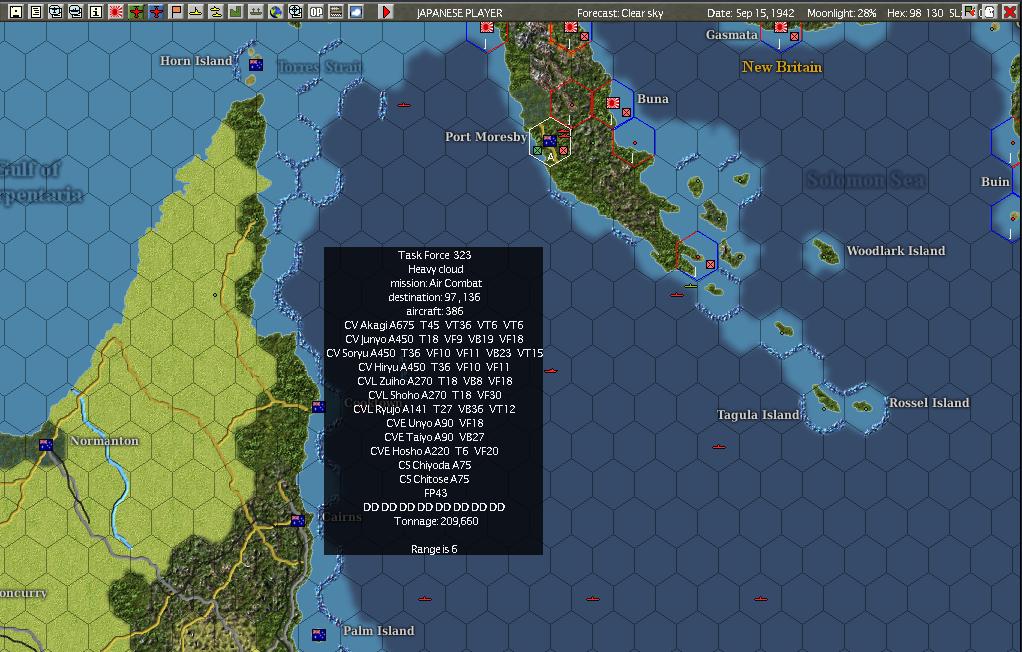
Task: Select red ship marker below Torres Strait label
Action: pos(404,104)
